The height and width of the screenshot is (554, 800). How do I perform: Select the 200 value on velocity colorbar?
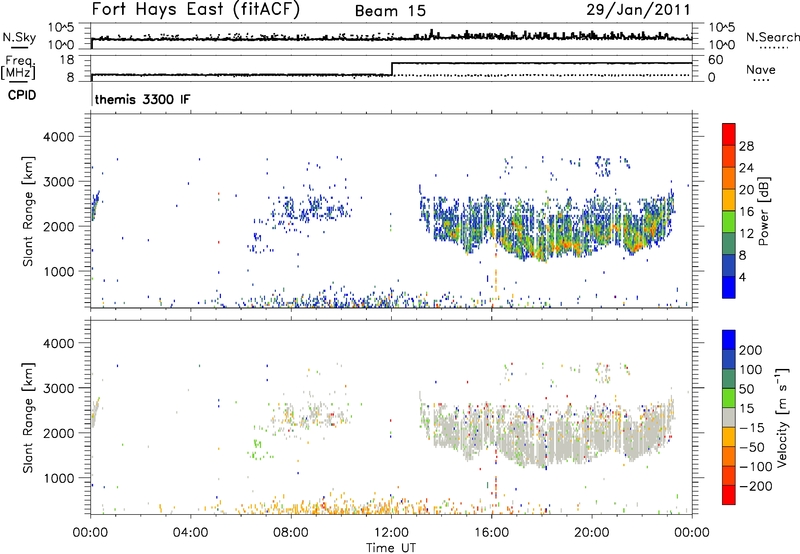pyautogui.click(x=751, y=350)
